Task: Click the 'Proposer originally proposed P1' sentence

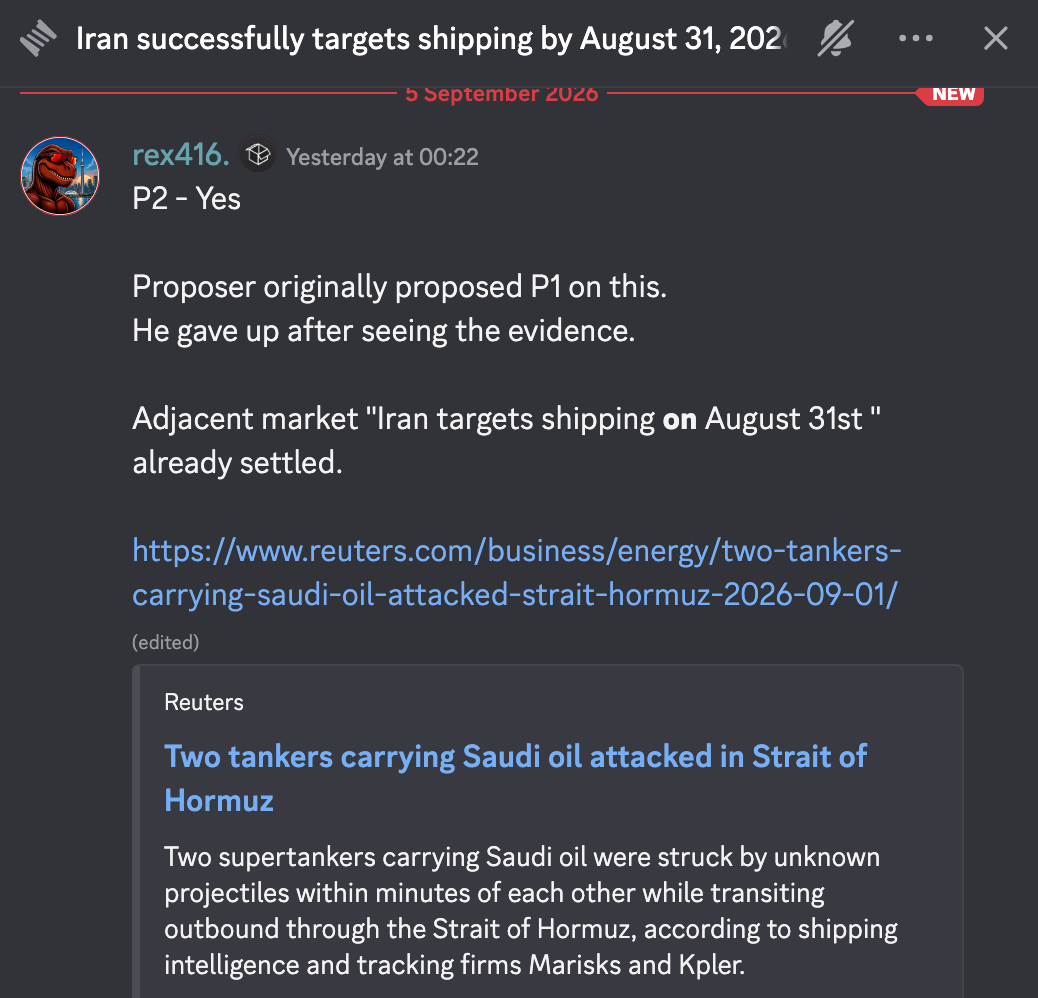Action: [x=400, y=287]
